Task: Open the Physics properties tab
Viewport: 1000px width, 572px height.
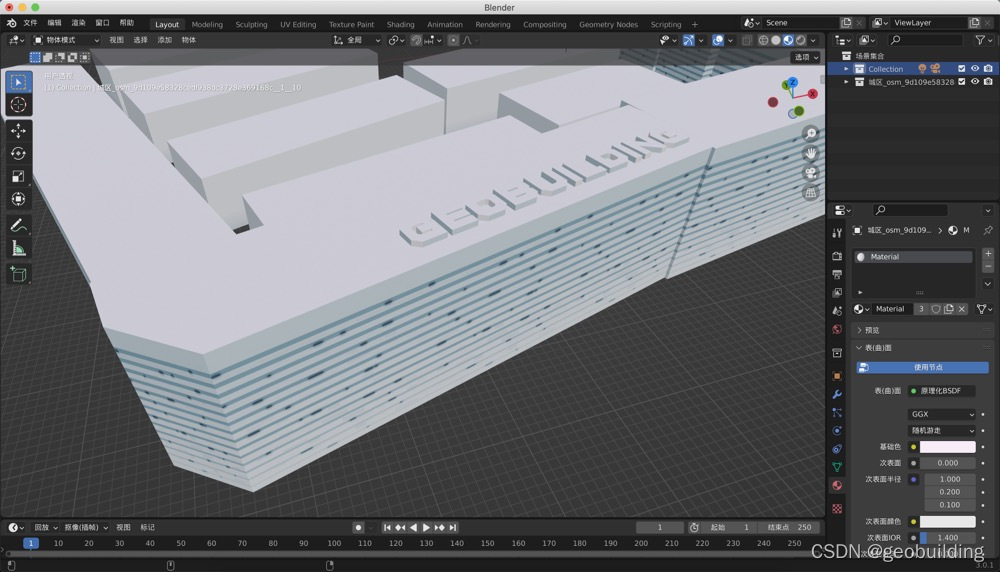Action: coord(837,431)
